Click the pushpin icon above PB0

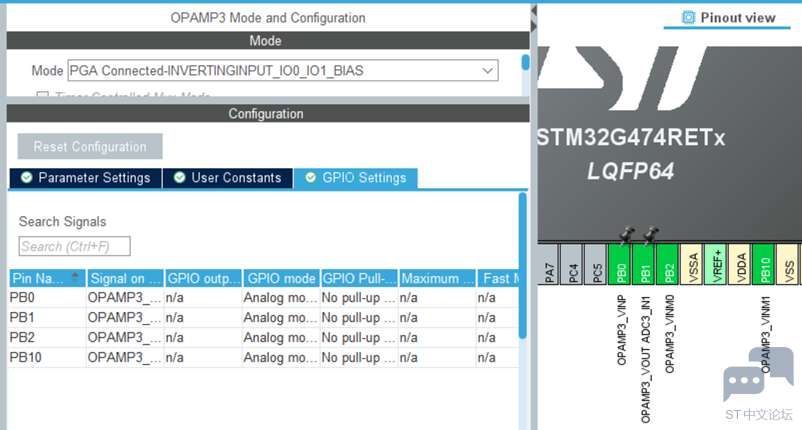click(627, 235)
